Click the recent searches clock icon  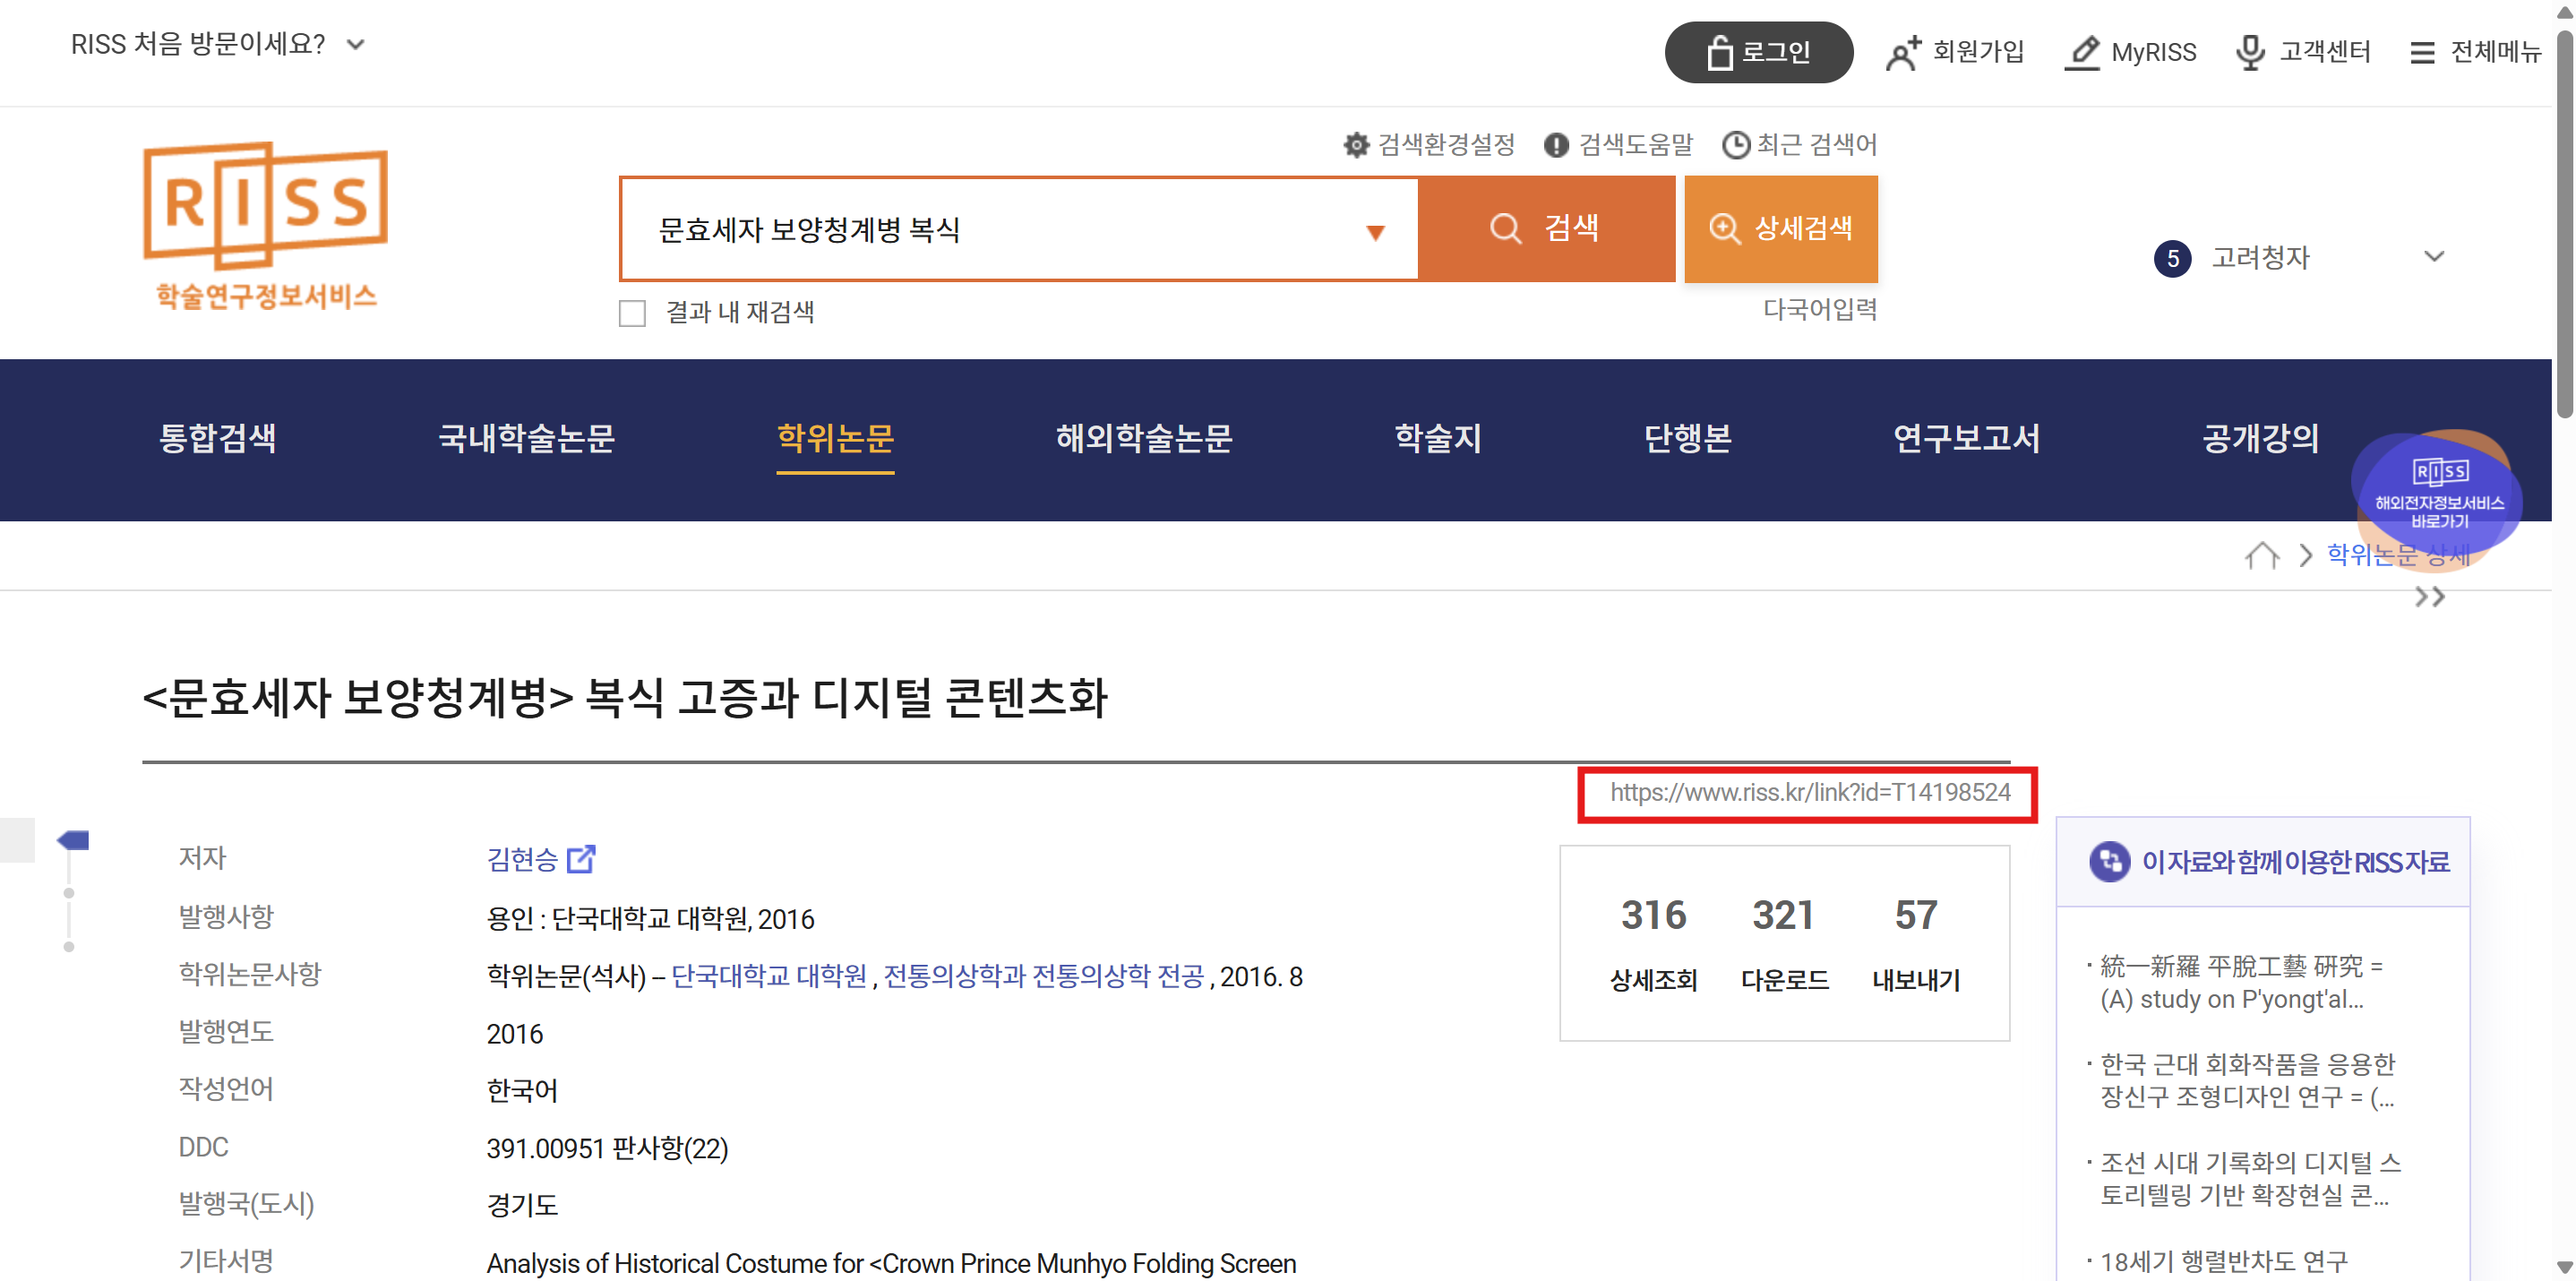(x=1735, y=145)
